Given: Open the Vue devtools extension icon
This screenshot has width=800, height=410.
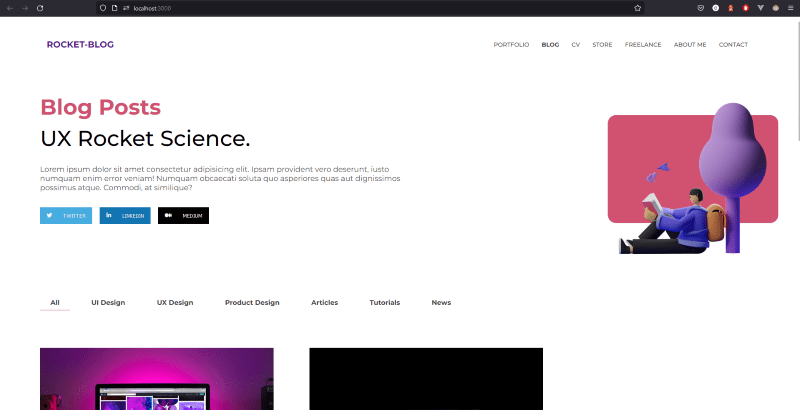Looking at the screenshot, I should (x=761, y=8).
